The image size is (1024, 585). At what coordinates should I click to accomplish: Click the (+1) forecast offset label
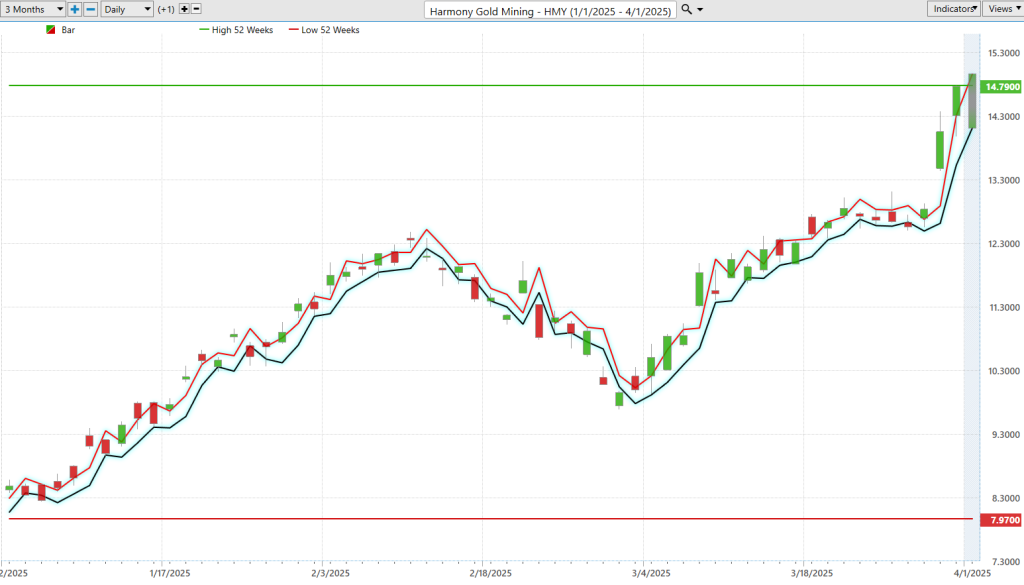167,9
